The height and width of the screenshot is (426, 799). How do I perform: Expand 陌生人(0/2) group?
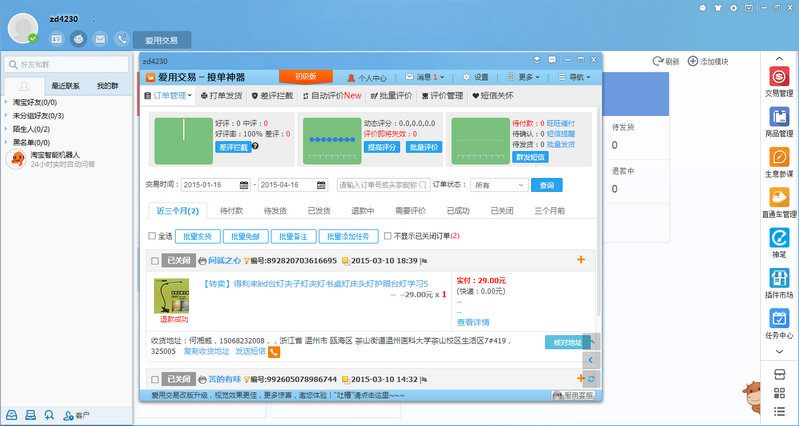(6, 129)
